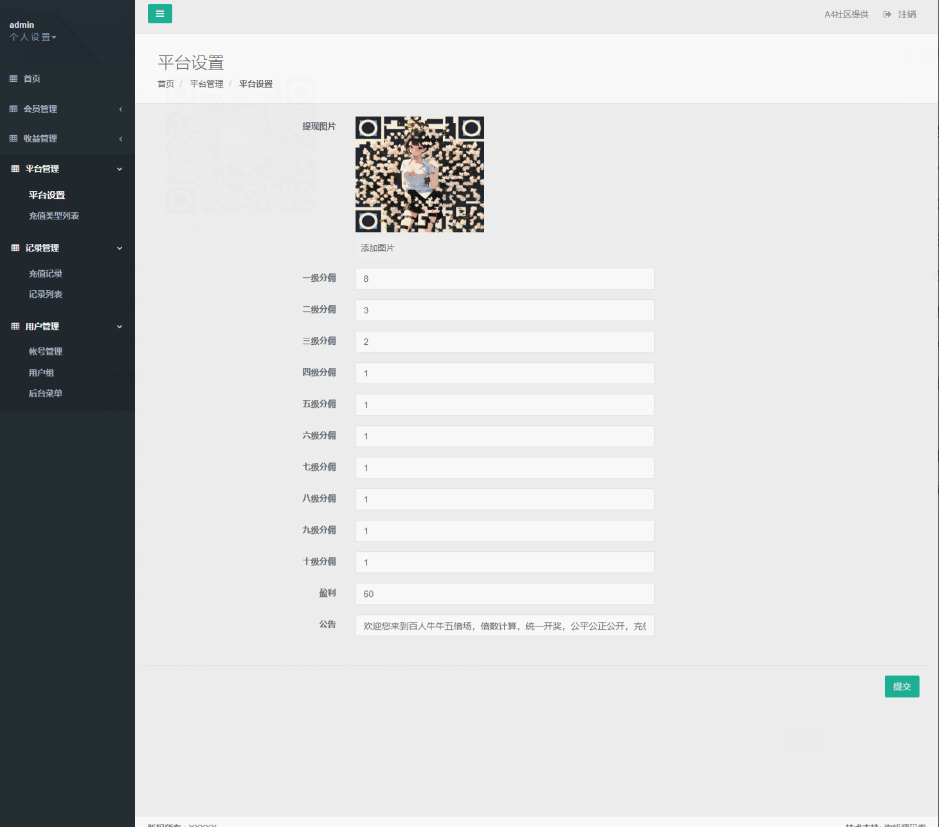Viewport: 939px width, 827px height.
Task: Collapse 用户管理 using its chevron
Action: (x=119, y=326)
